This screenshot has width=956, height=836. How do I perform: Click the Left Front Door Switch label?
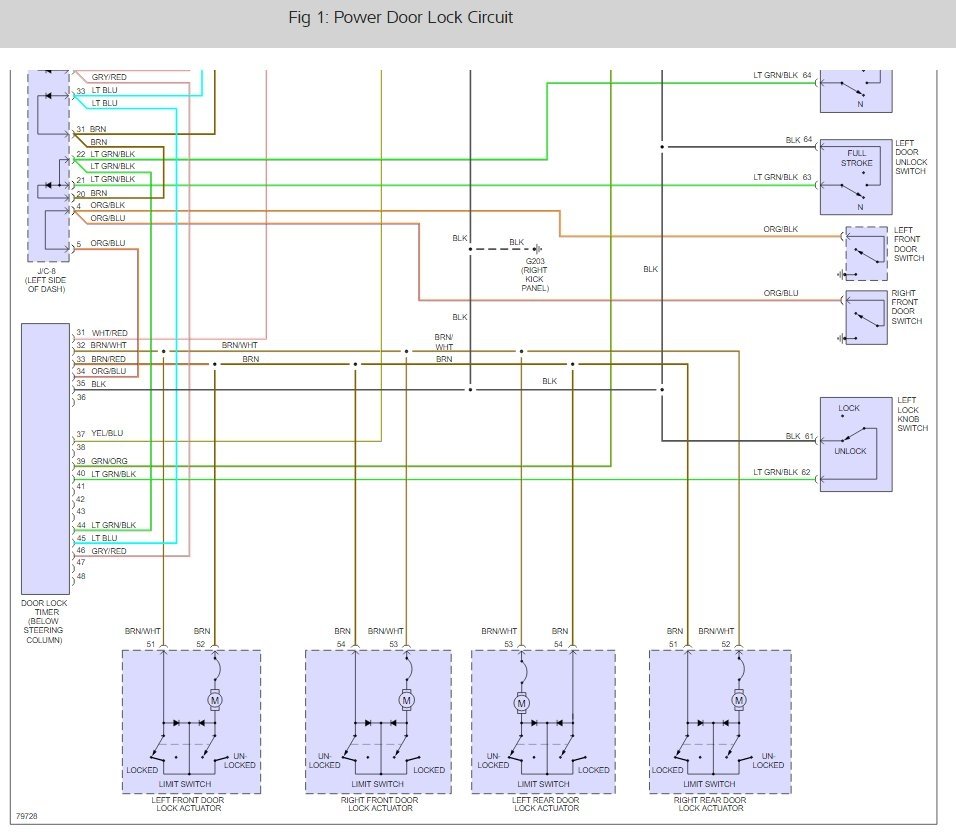pos(908,244)
